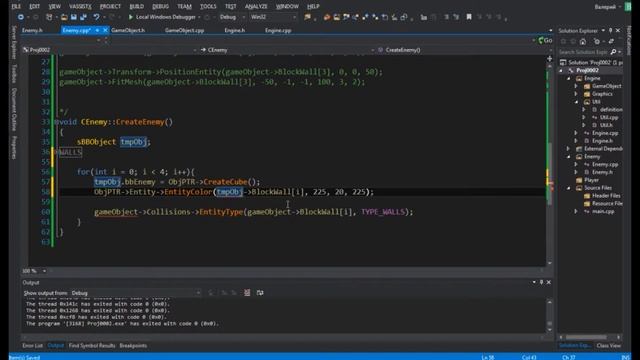Click the split editor icon above scrollbar
640x360 pixels.
[x=549, y=59]
